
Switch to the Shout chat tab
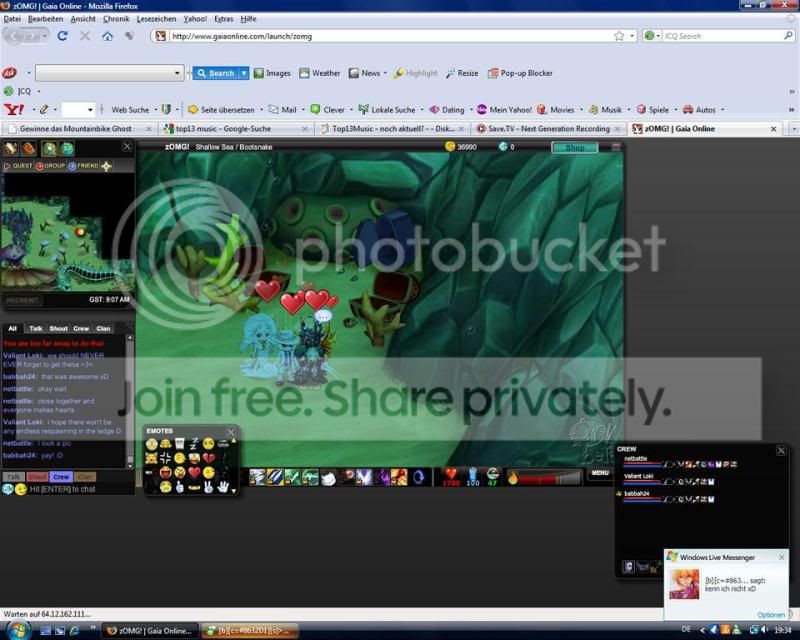58,329
